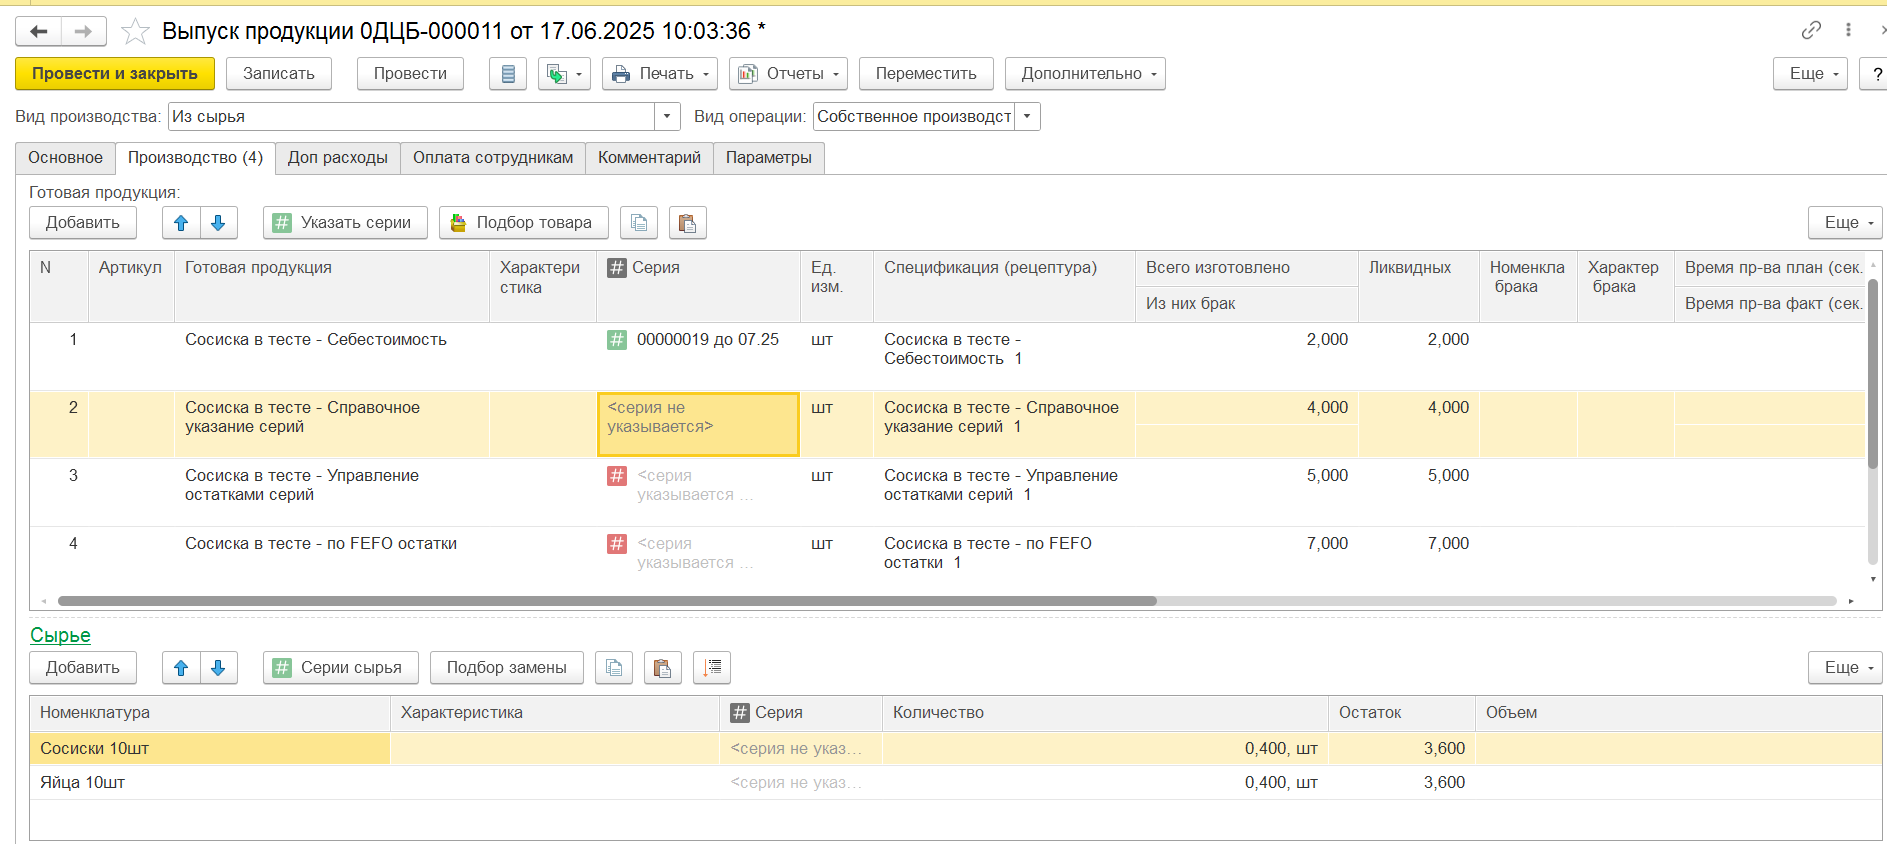Screen dimensions: 1887x844
Task: Move product row up with arrow icon
Action: pyautogui.click(x=181, y=223)
